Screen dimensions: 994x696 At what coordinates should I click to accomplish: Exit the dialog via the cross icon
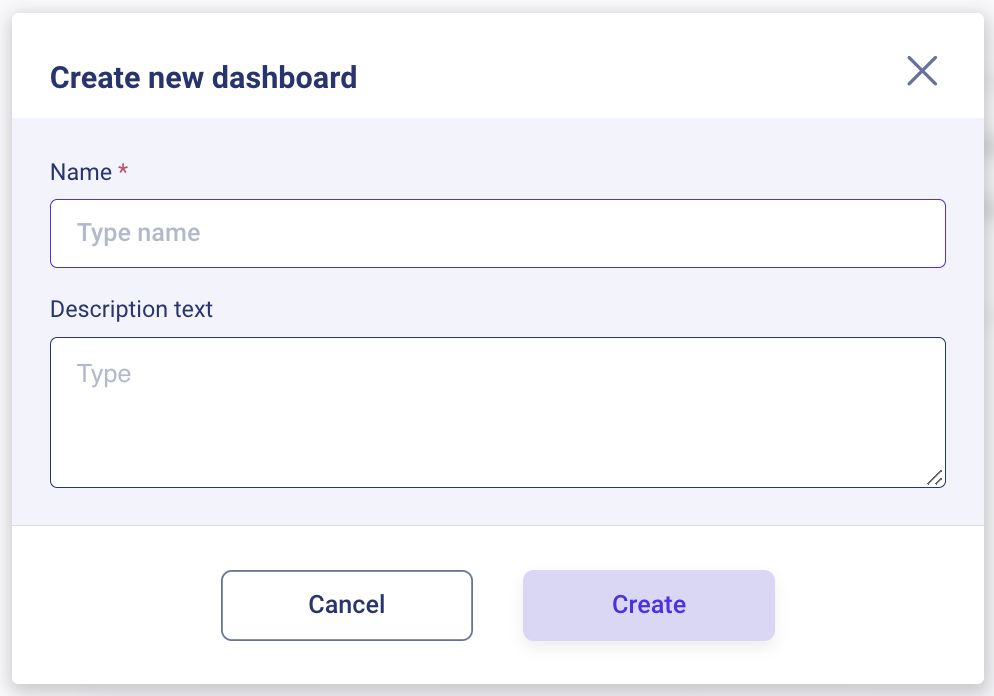921,71
